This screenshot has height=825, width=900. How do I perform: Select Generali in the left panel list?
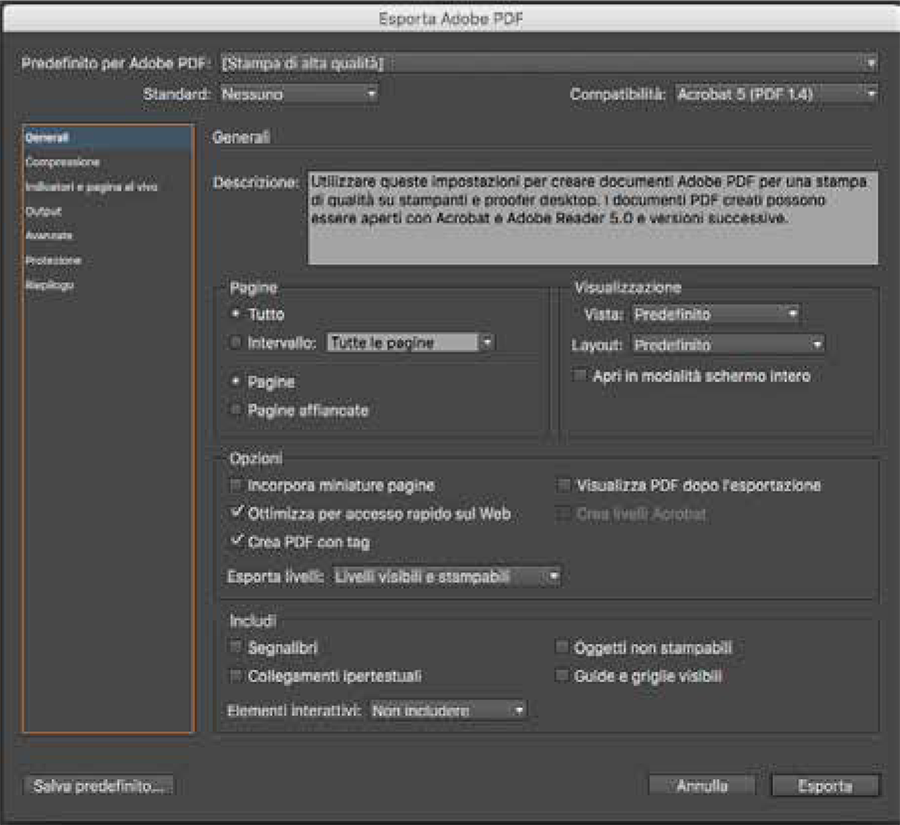point(107,138)
